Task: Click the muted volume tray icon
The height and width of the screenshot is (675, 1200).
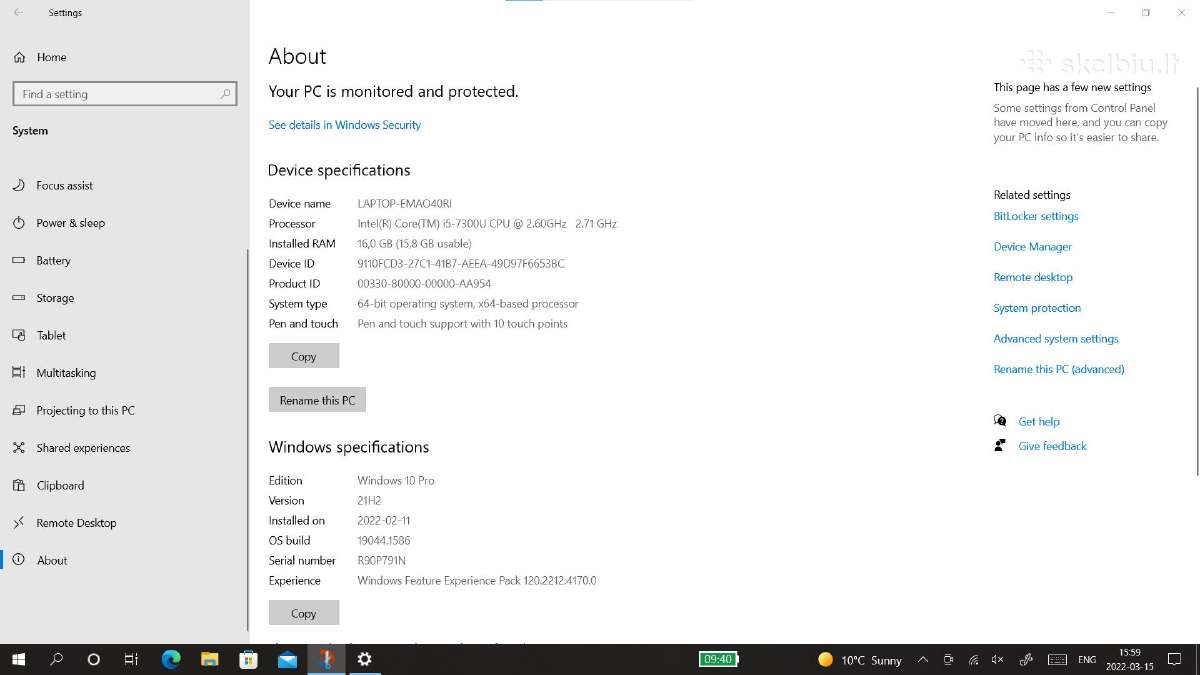Action: [997, 659]
